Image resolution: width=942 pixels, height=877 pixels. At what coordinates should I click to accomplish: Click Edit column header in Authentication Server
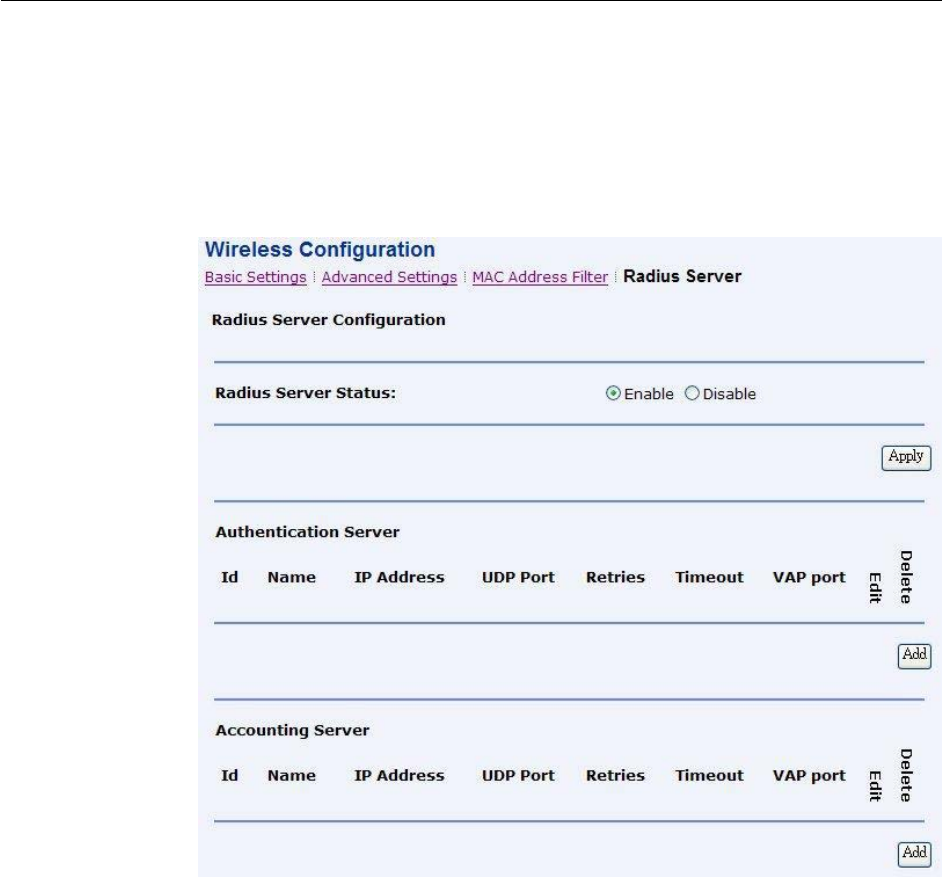coord(875,587)
